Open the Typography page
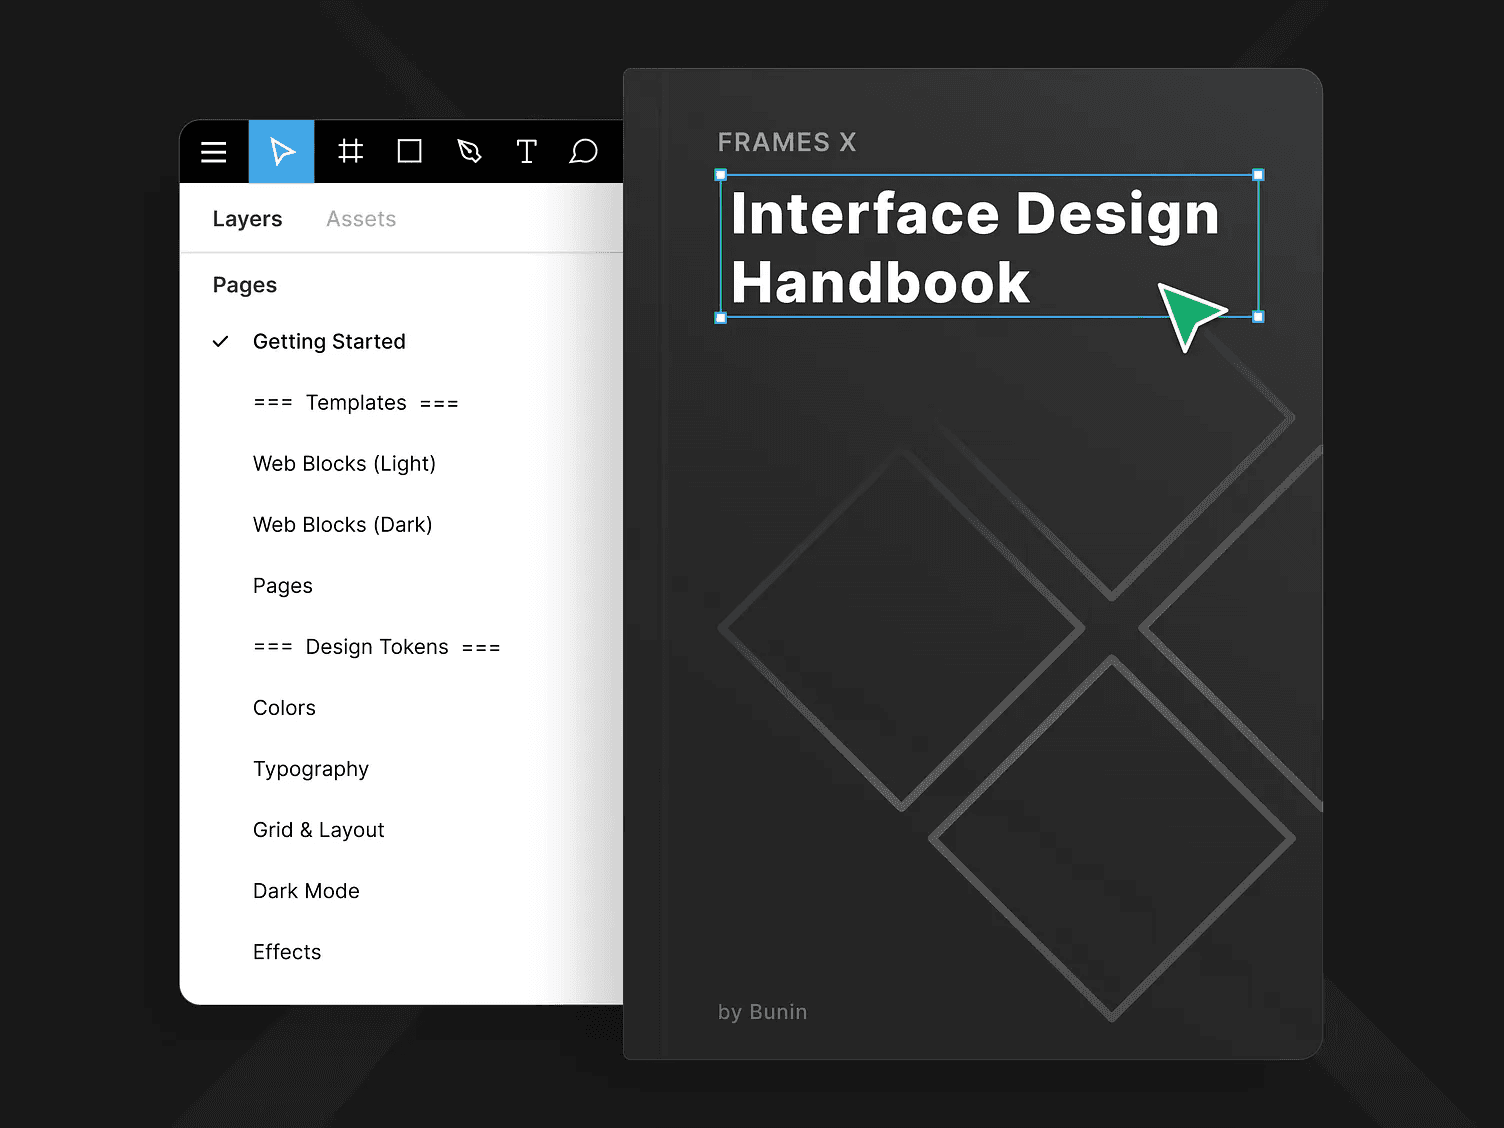 click(311, 768)
